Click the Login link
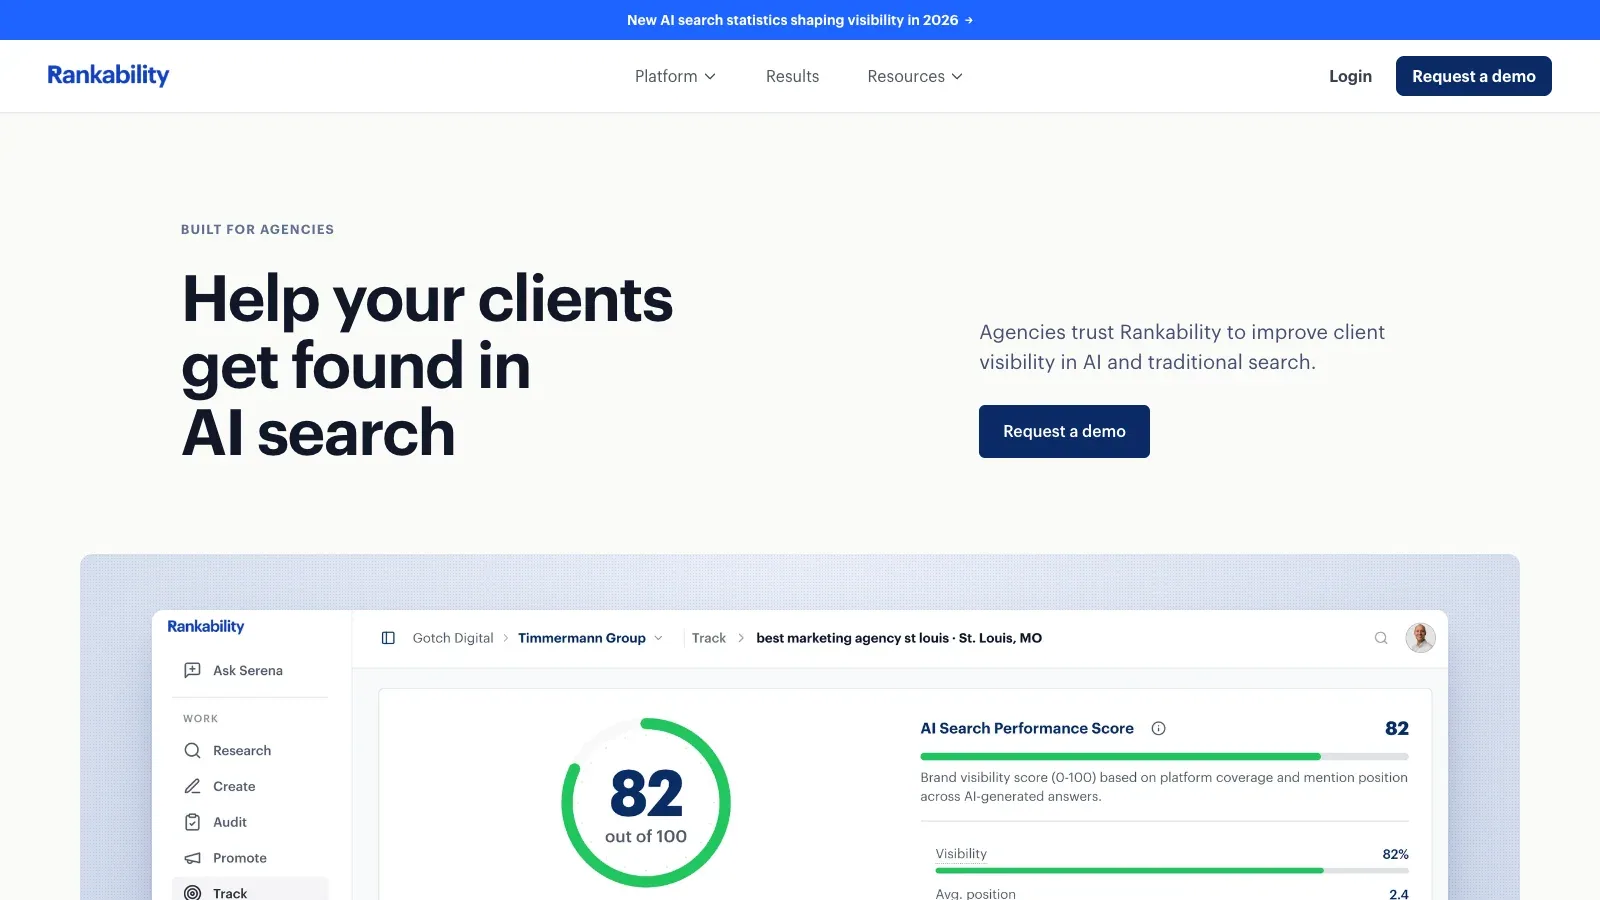Screen dimensions: 1600x900 click(1350, 76)
